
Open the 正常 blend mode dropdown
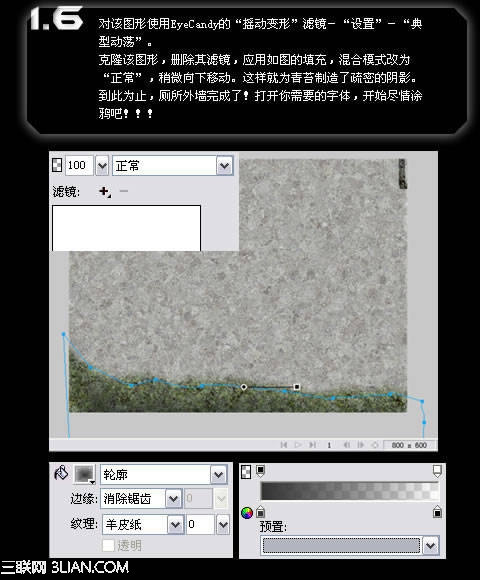(224, 165)
